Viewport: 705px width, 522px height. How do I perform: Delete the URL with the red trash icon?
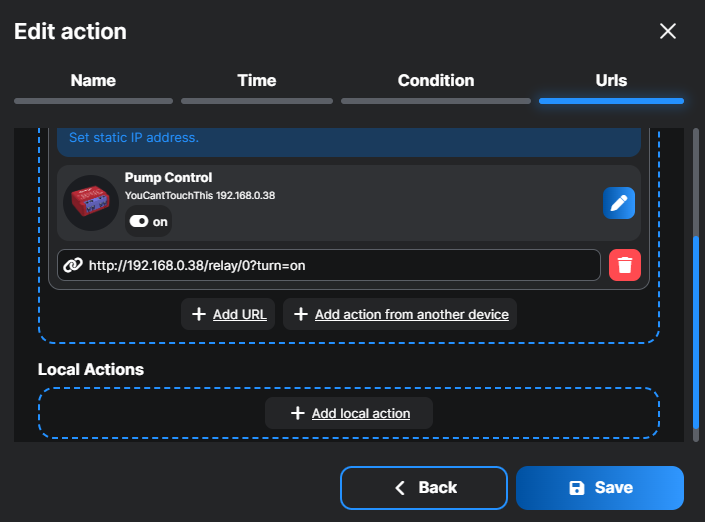coord(624,265)
